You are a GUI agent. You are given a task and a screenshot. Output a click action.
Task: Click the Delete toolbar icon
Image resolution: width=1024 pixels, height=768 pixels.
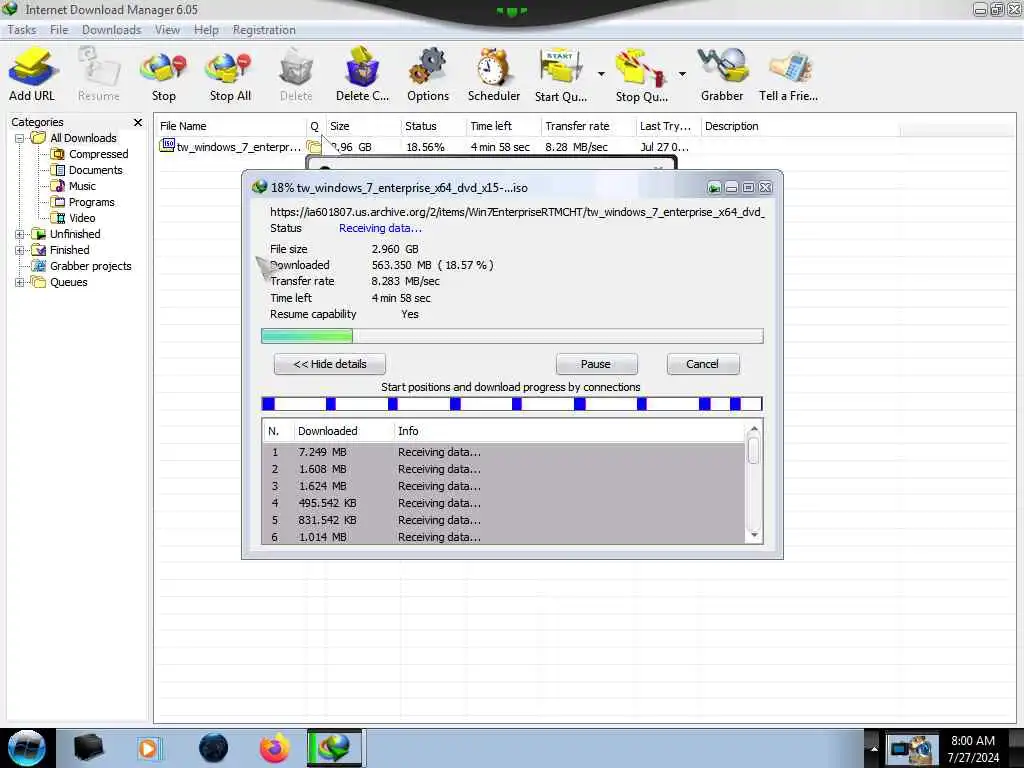coord(296,74)
